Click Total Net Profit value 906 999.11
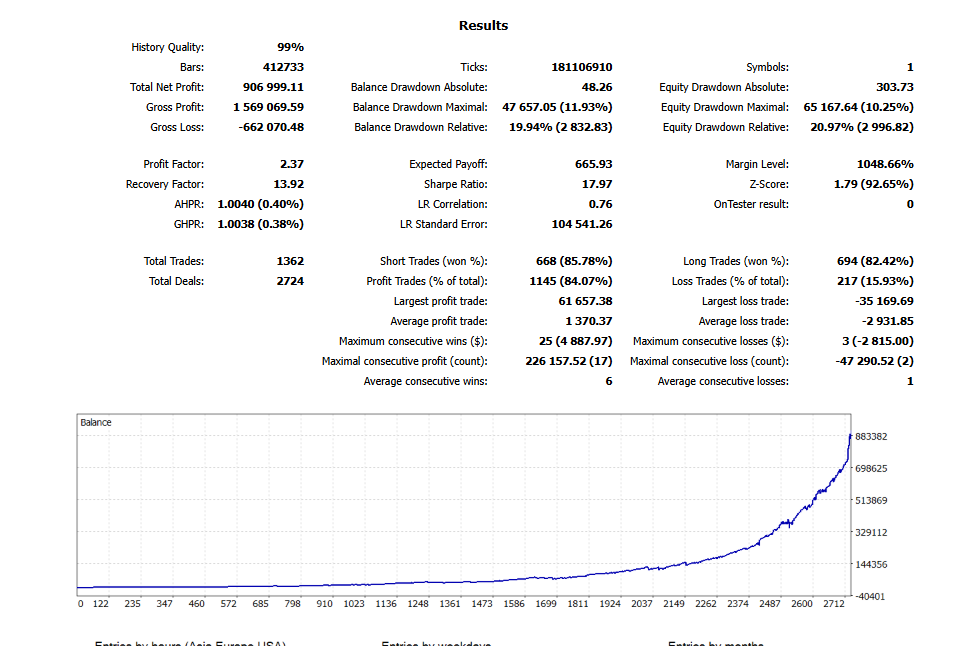The height and width of the screenshot is (646, 979). pyautogui.click(x=273, y=87)
